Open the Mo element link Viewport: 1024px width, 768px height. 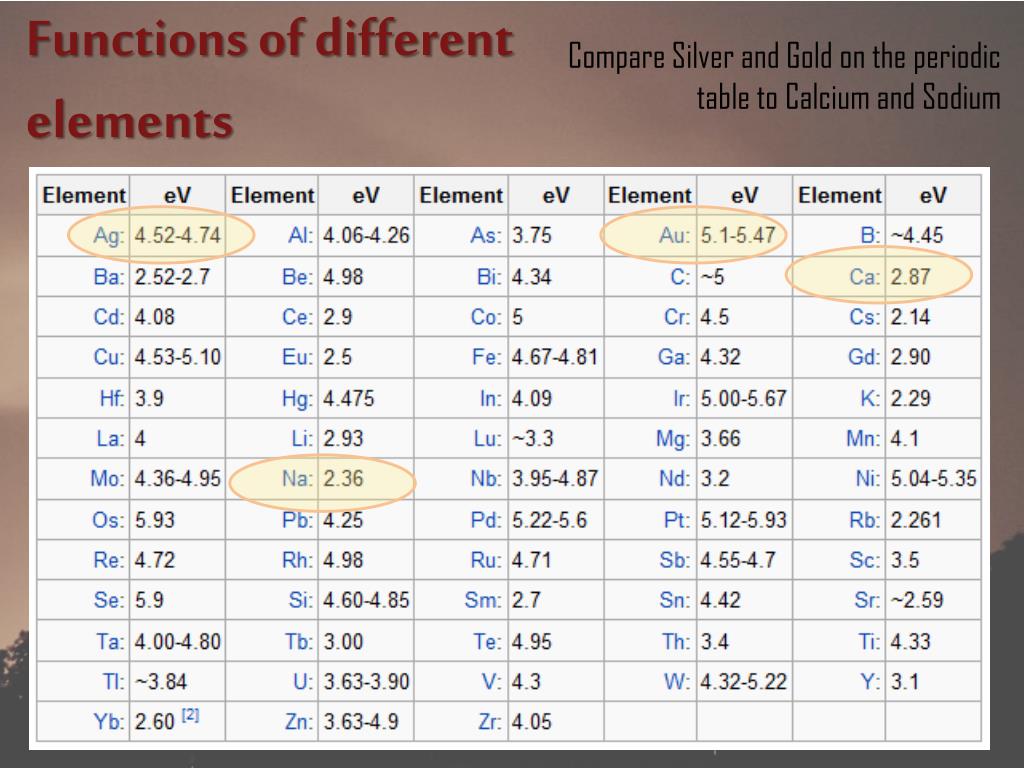(x=106, y=479)
